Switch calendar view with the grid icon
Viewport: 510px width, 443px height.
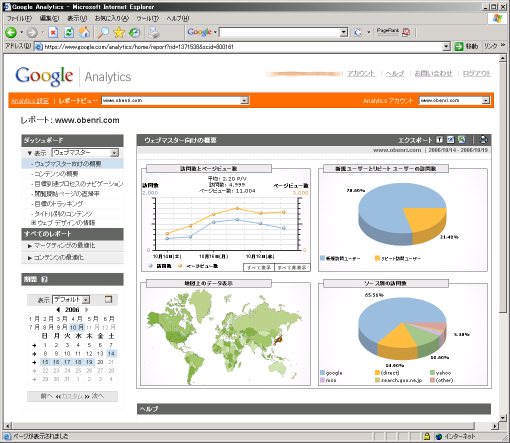108,299
